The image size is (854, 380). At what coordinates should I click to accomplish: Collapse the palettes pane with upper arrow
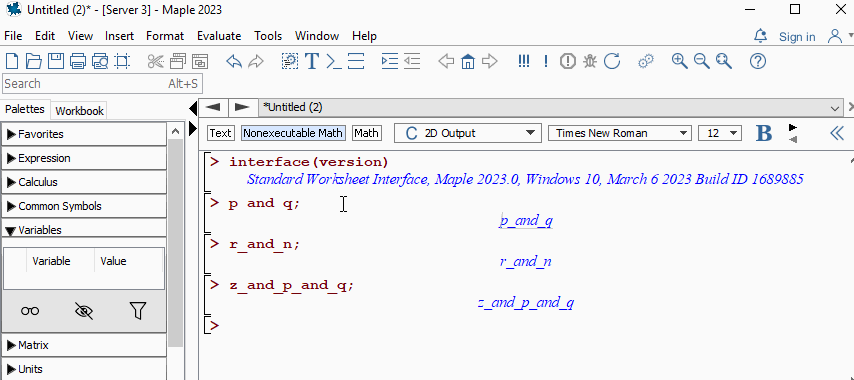point(193,108)
